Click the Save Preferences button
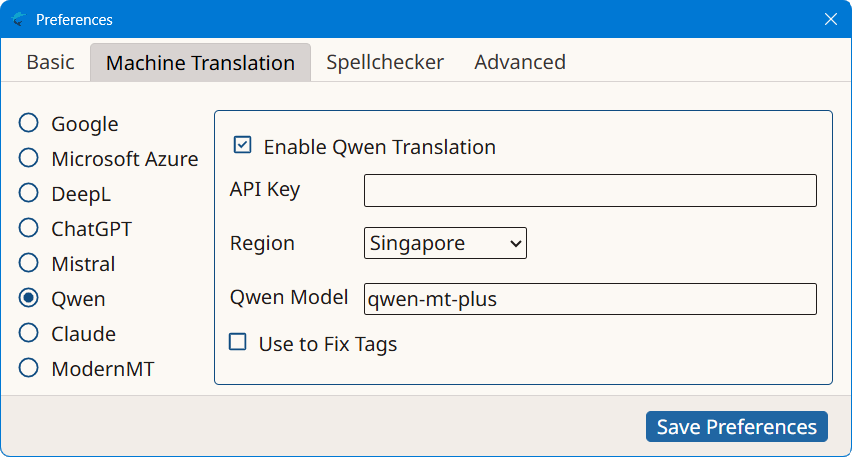Viewport: 852px width, 457px height. pyautogui.click(x=736, y=426)
